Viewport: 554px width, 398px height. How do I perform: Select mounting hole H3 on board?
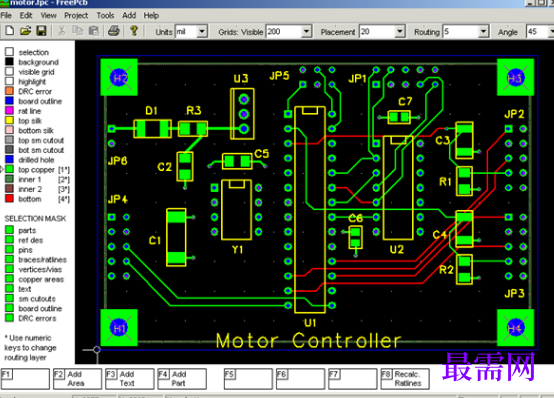coord(515,77)
